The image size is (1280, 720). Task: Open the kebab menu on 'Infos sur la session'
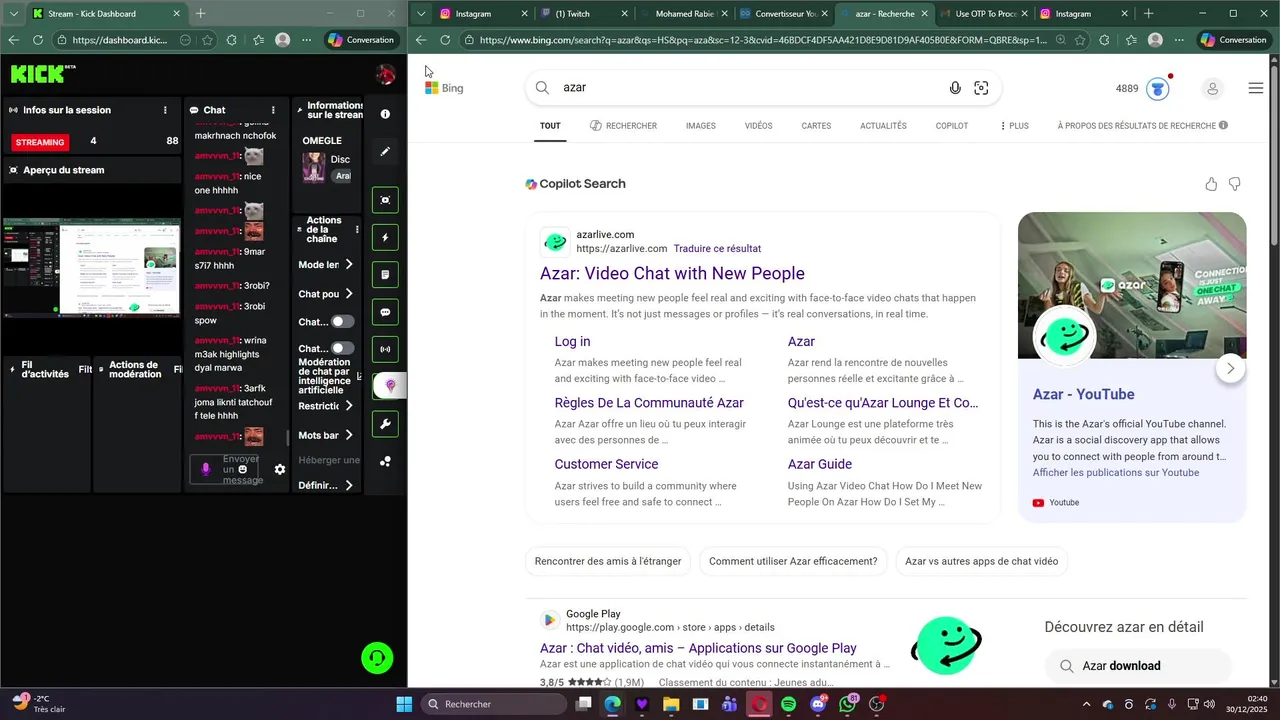click(x=165, y=110)
